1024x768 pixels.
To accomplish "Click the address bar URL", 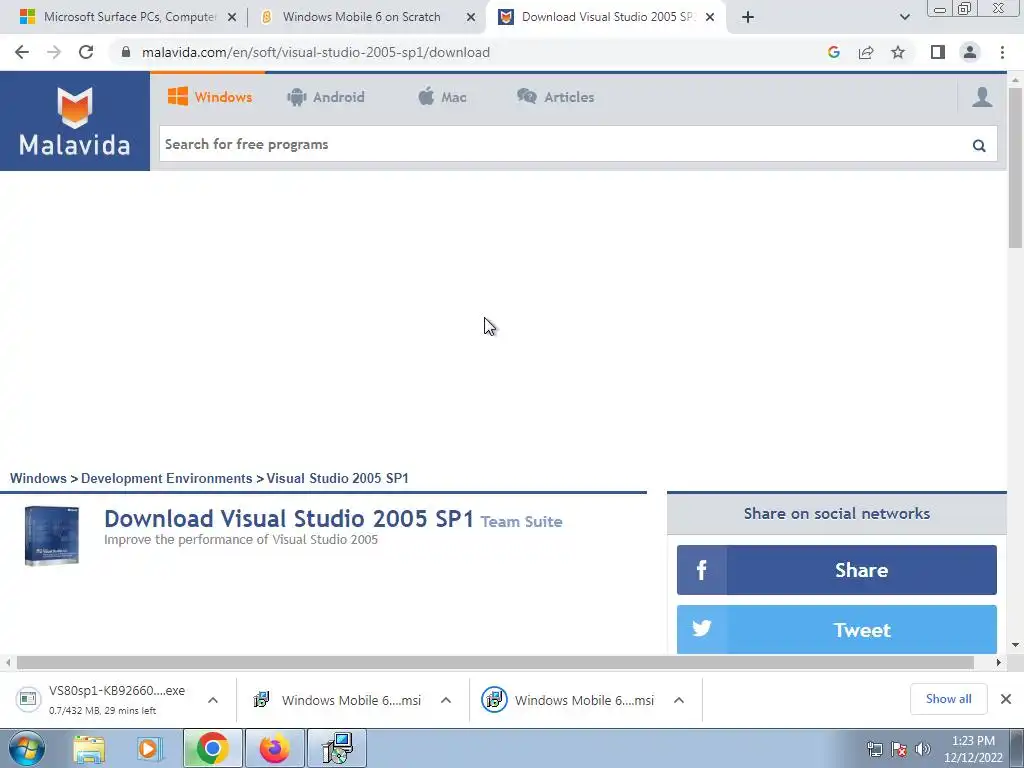I will point(316,52).
